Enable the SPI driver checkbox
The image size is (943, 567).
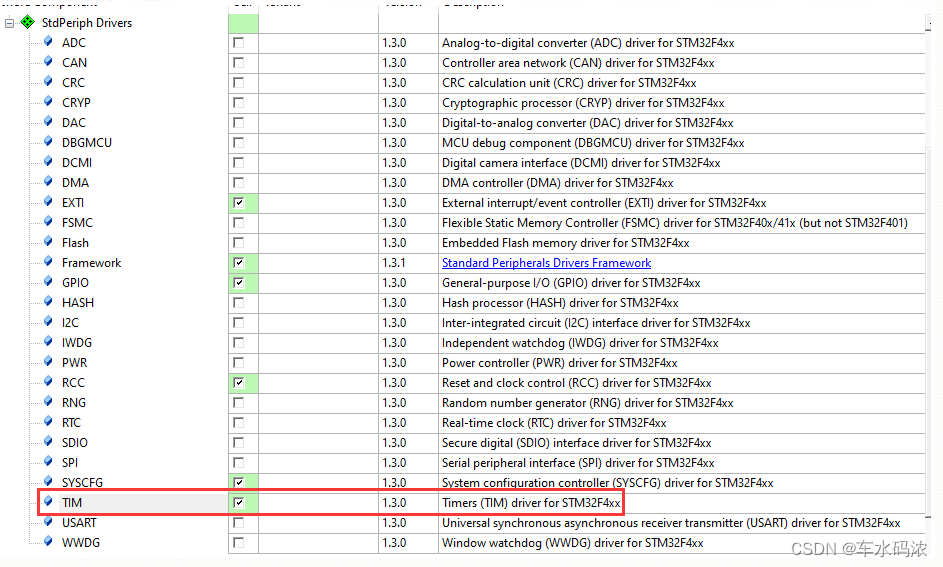[239, 462]
